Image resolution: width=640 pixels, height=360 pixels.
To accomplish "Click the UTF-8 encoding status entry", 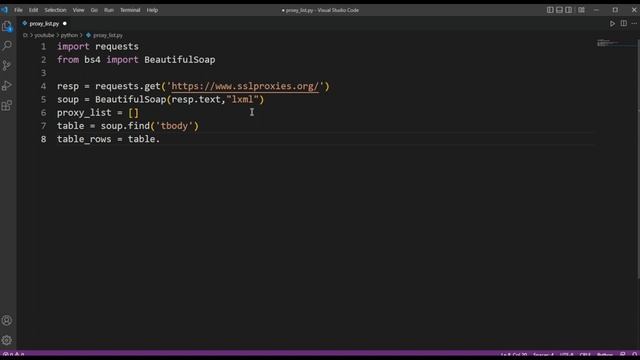I will tap(567, 355).
